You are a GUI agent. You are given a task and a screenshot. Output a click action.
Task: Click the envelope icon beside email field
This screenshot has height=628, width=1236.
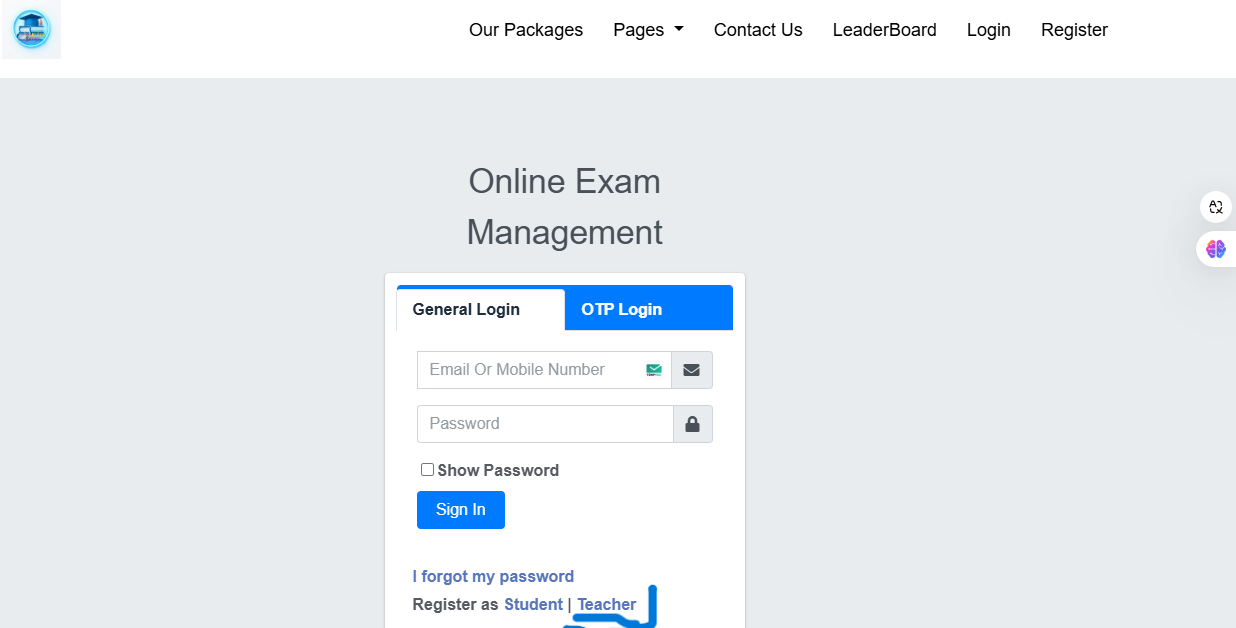coord(691,370)
